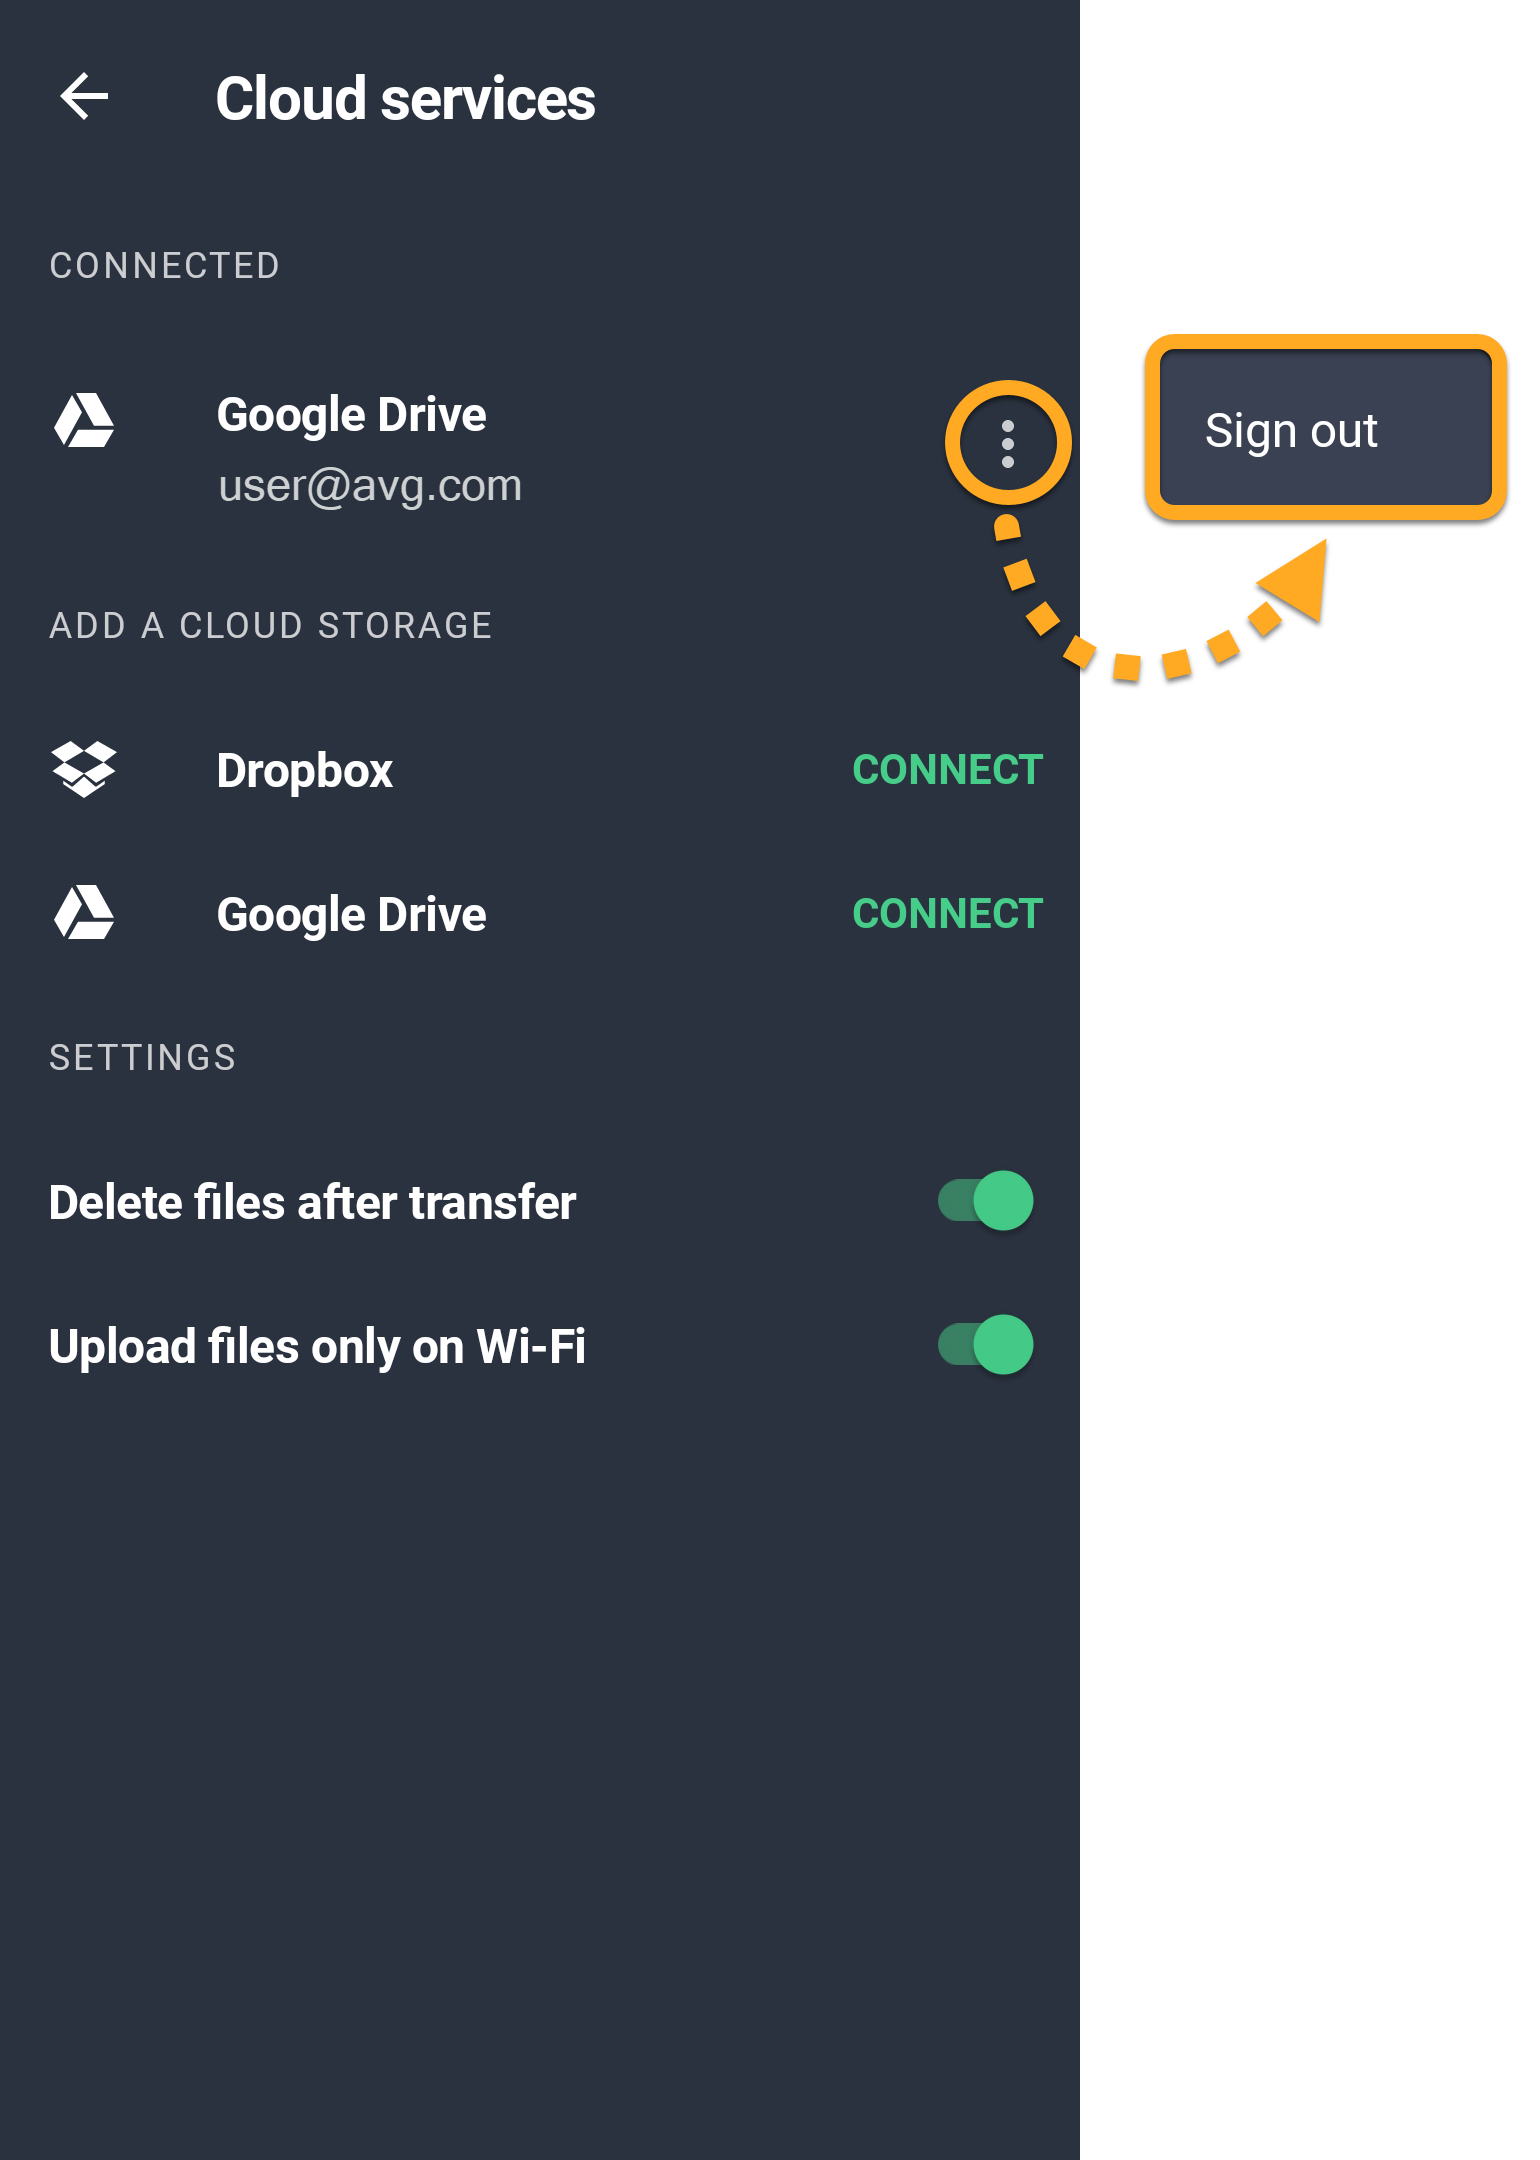The image size is (1540, 2160).
Task: Click the CONNECTED section header
Action: click(x=165, y=266)
